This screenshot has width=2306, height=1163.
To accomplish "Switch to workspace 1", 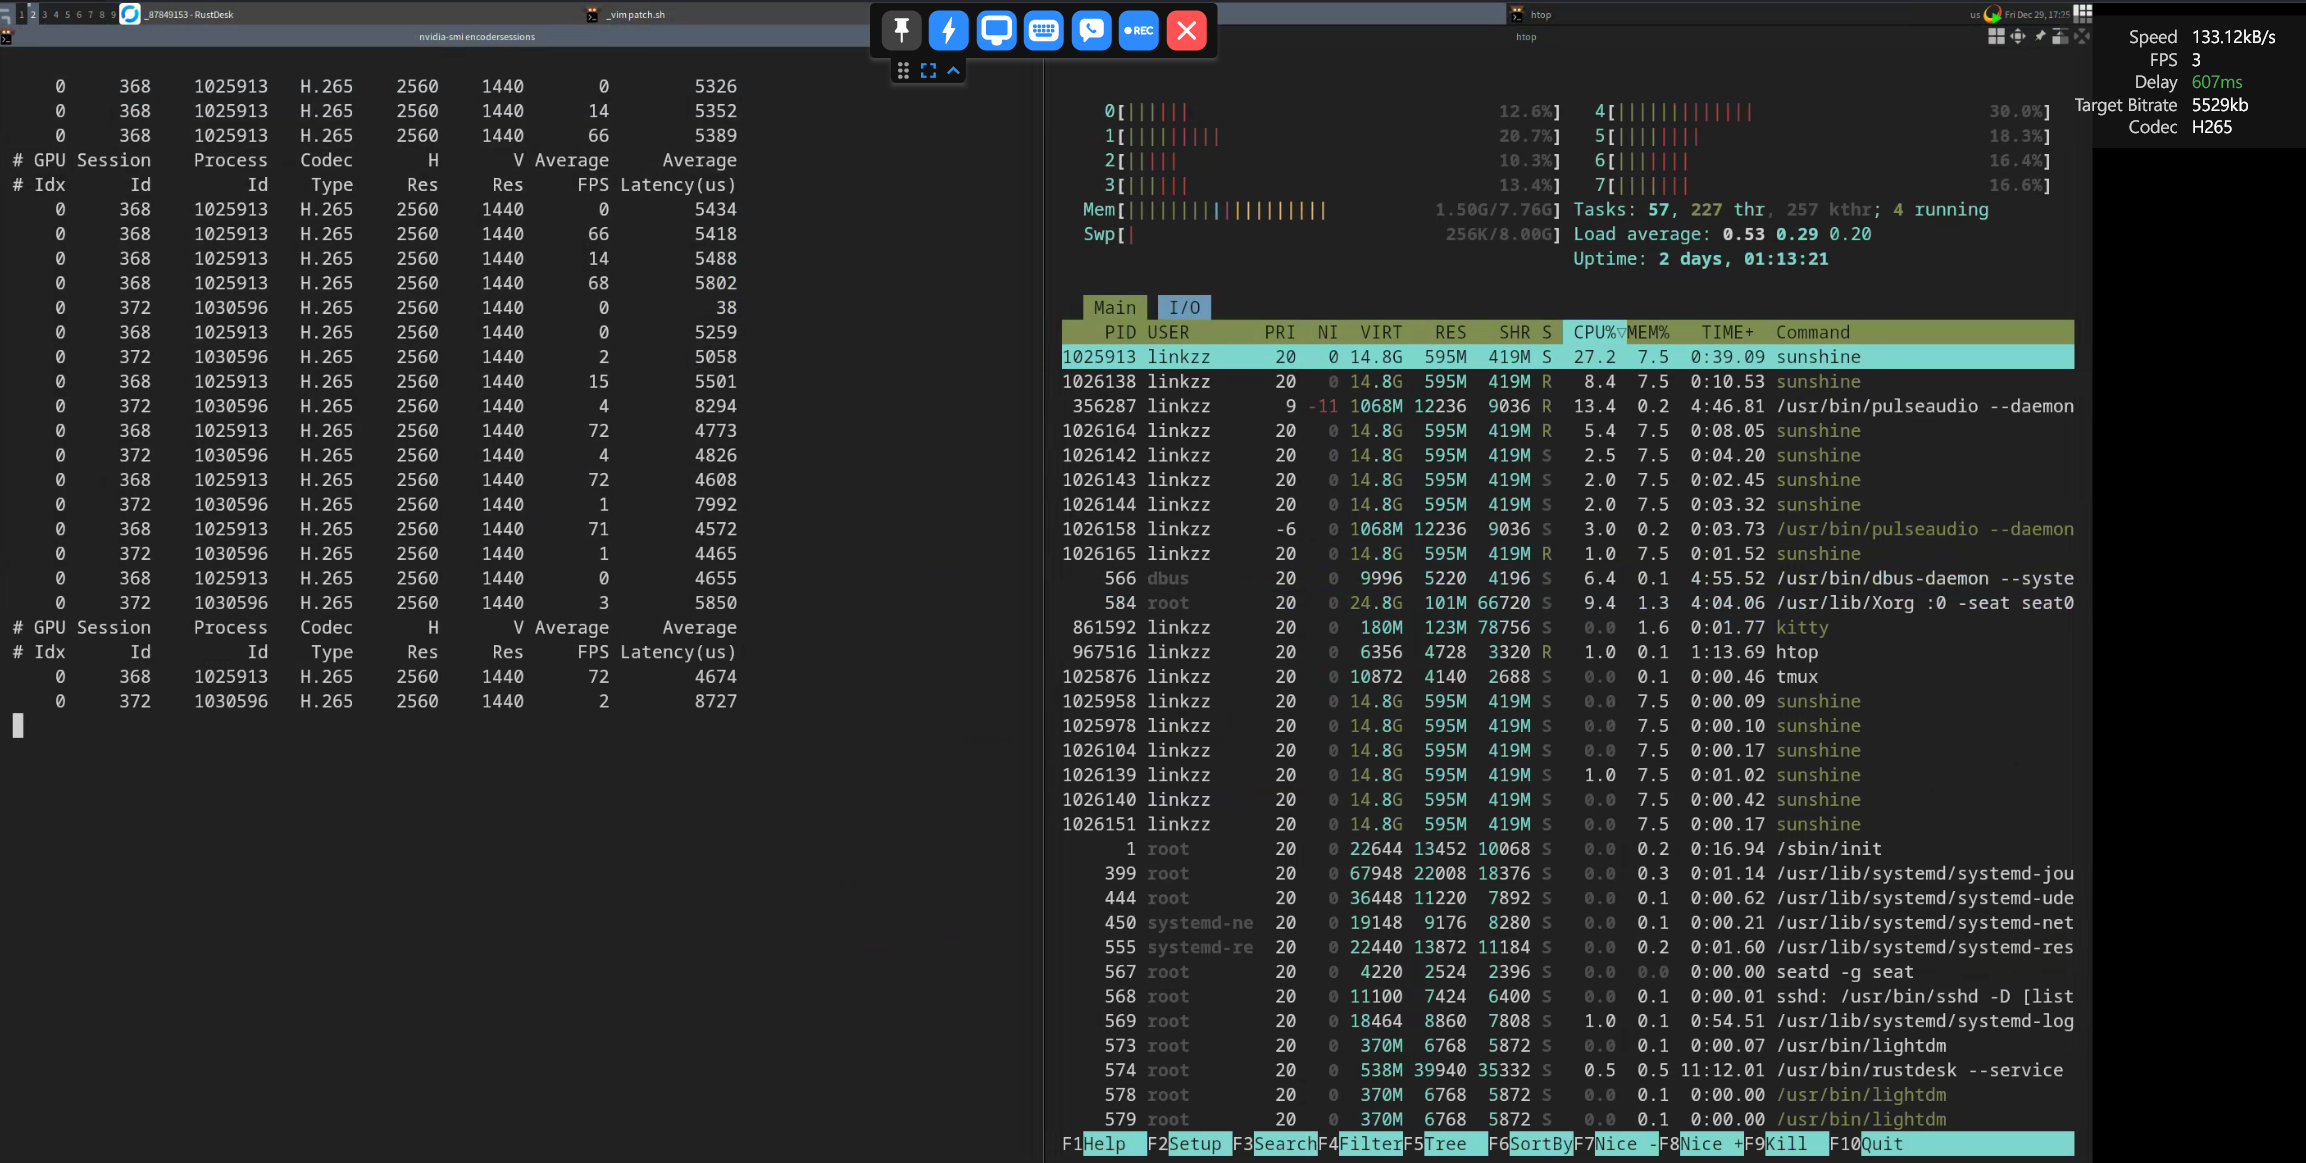I will [21, 14].
